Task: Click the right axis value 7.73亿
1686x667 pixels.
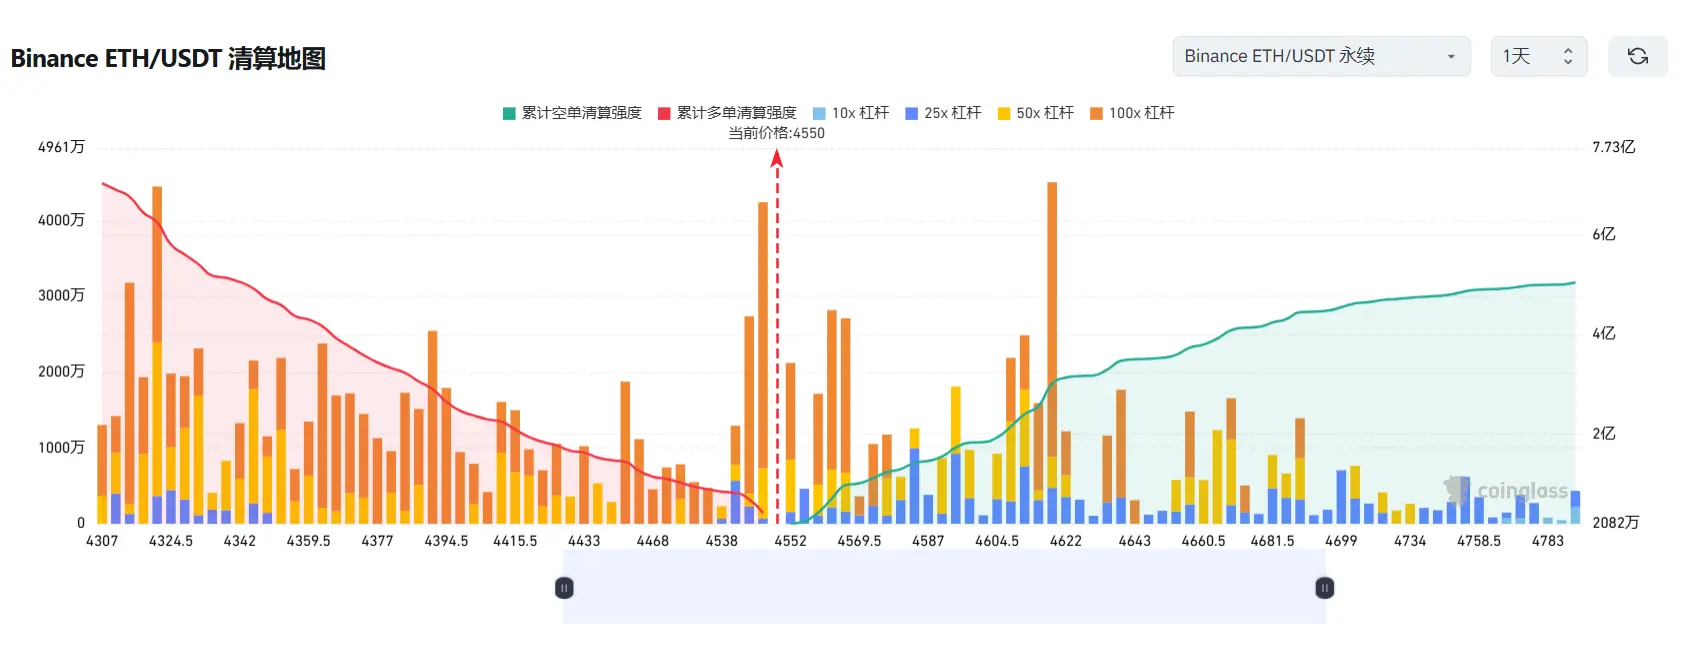Action: (x=1614, y=147)
